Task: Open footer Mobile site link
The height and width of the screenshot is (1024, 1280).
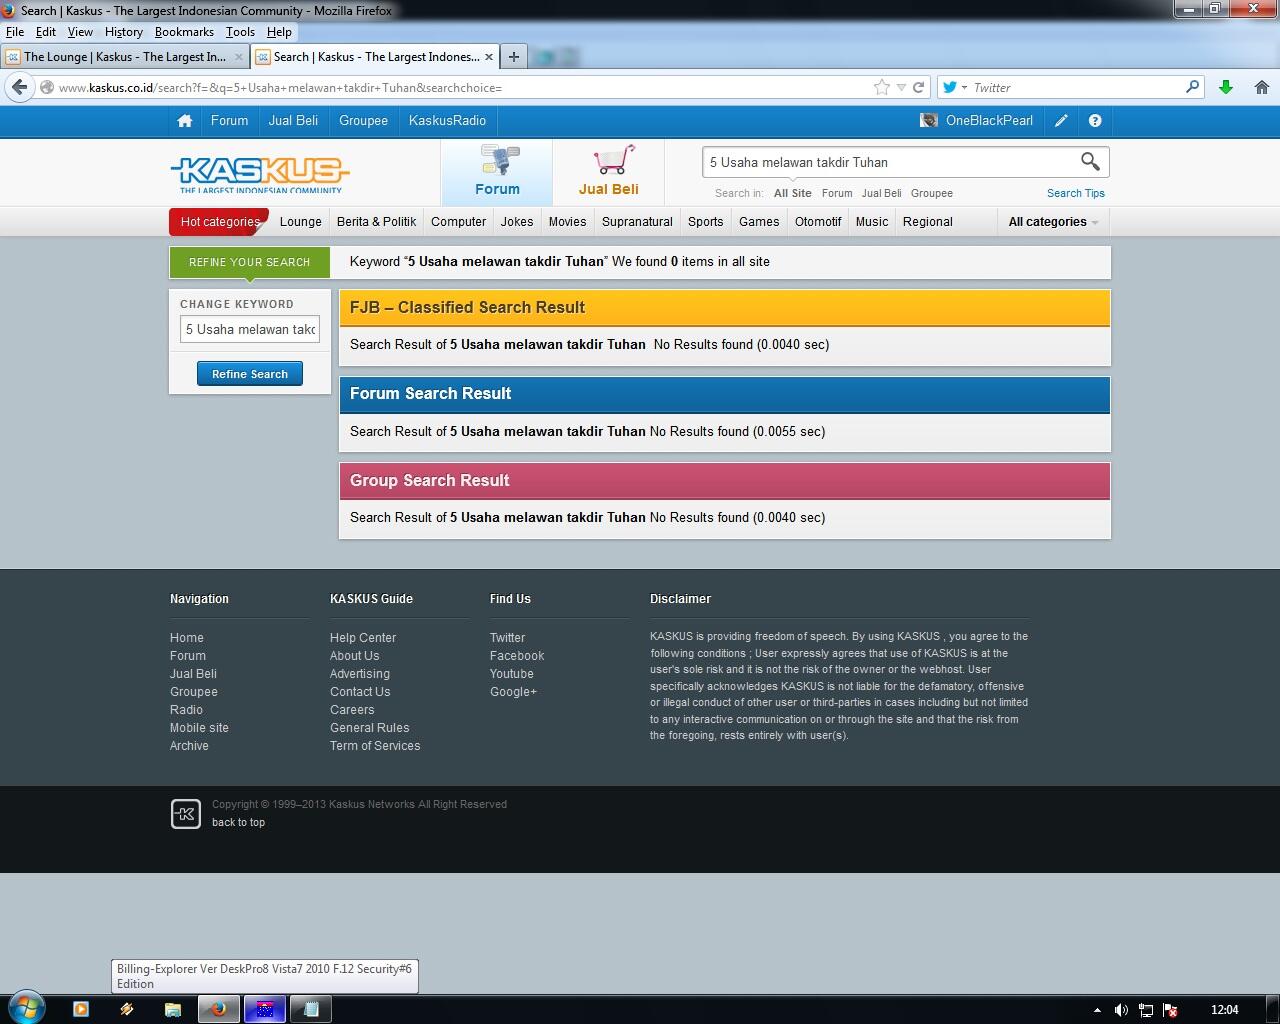Action: (199, 728)
